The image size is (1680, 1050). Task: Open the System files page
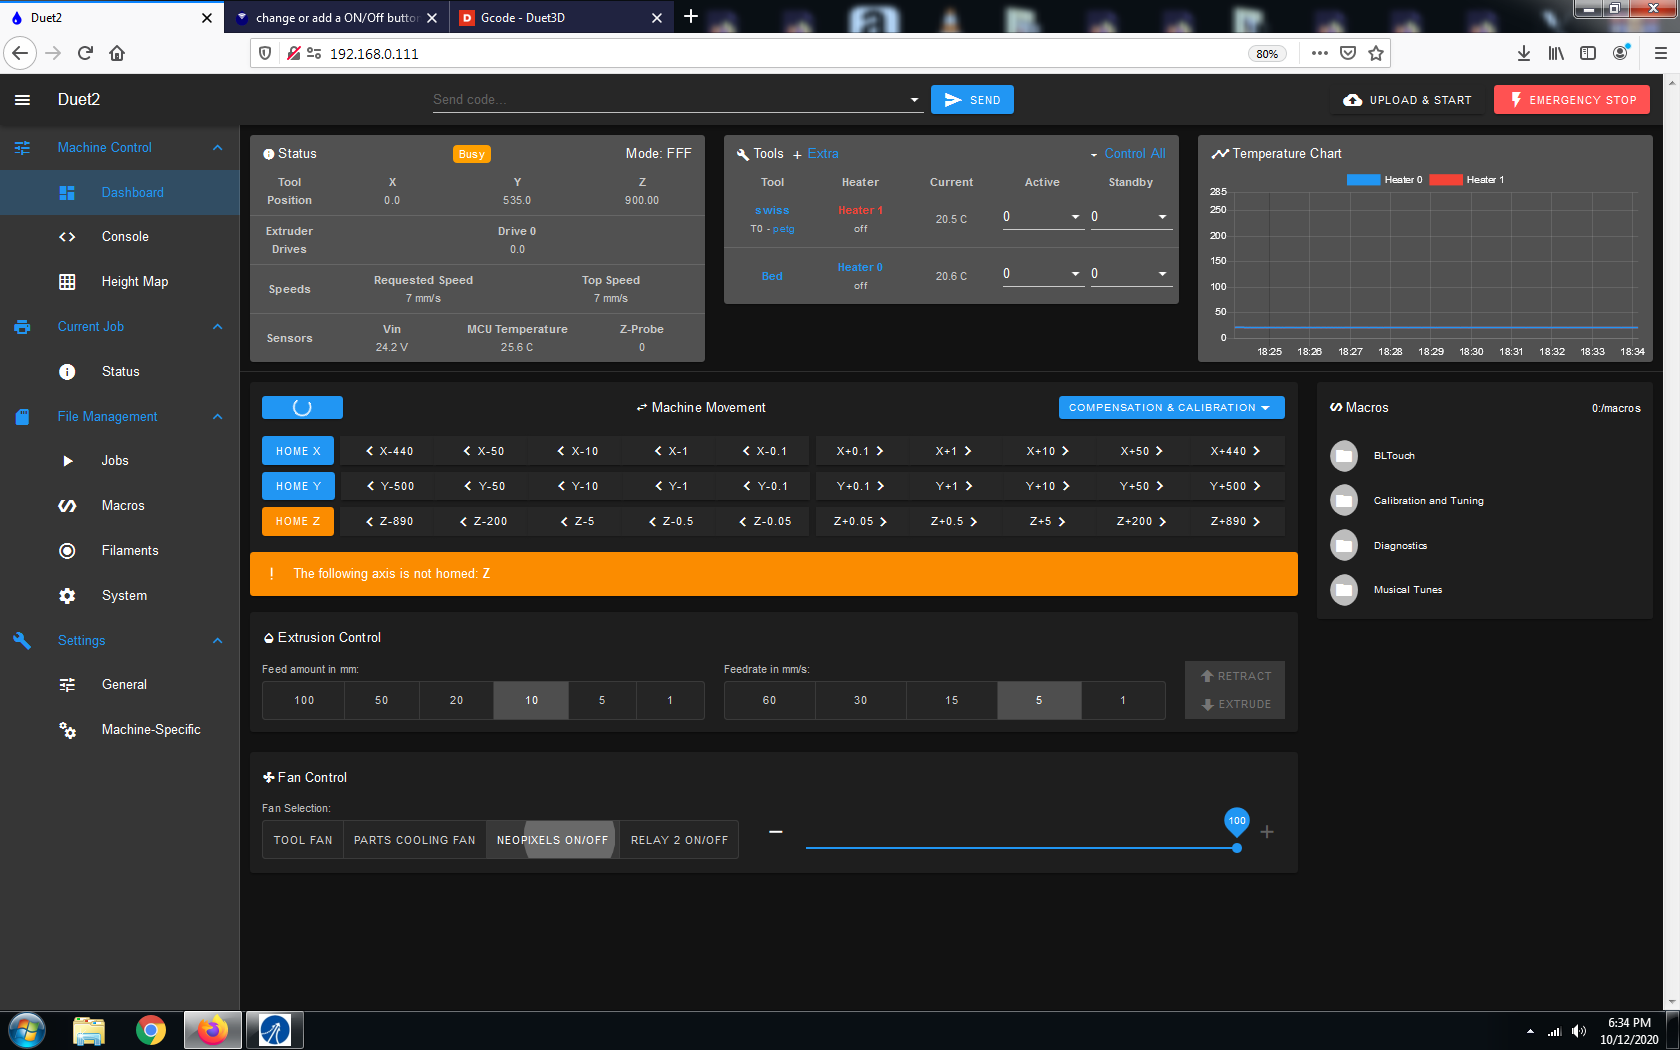click(120, 596)
